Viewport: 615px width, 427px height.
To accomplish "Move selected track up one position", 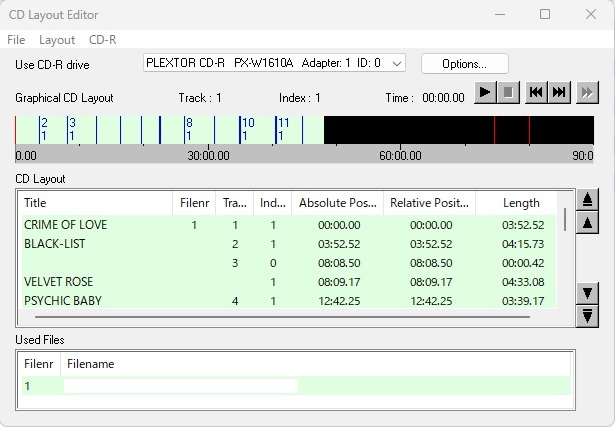I will pyautogui.click(x=588, y=222).
